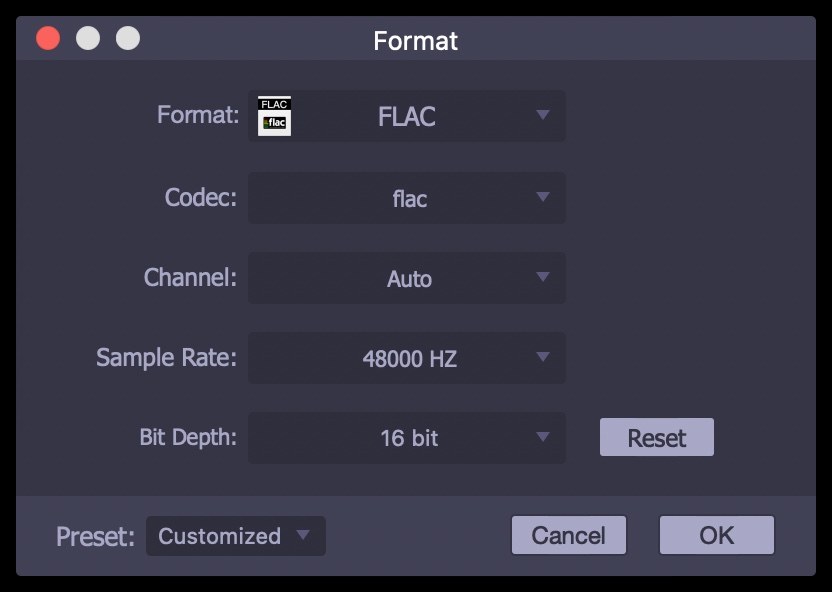Viewport: 832px width, 592px height.
Task: Click the Bit Depth dropdown arrow
Action: [x=542, y=437]
